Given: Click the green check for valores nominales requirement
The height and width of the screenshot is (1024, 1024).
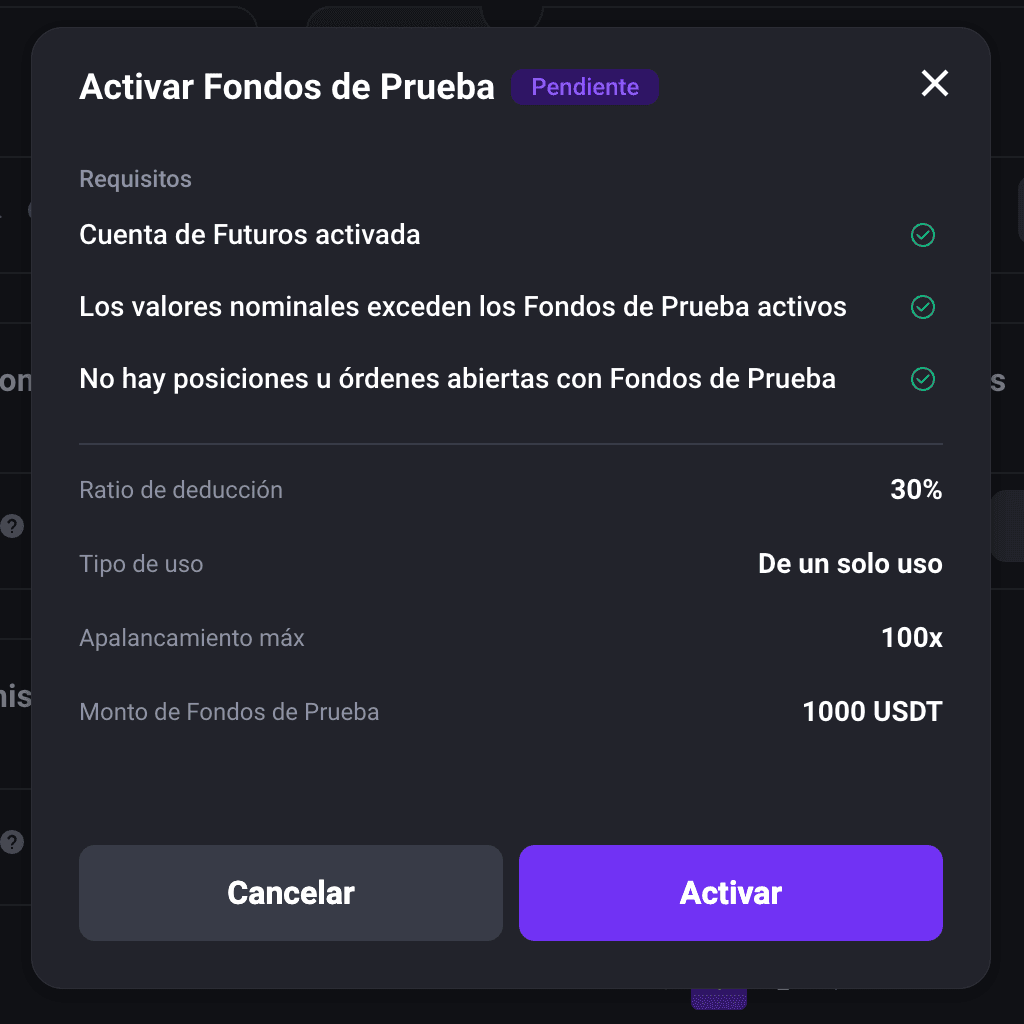Looking at the screenshot, I should [x=923, y=307].
